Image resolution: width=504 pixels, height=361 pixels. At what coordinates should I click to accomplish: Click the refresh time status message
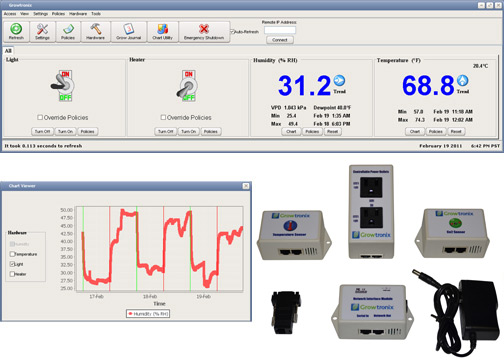coord(43,146)
